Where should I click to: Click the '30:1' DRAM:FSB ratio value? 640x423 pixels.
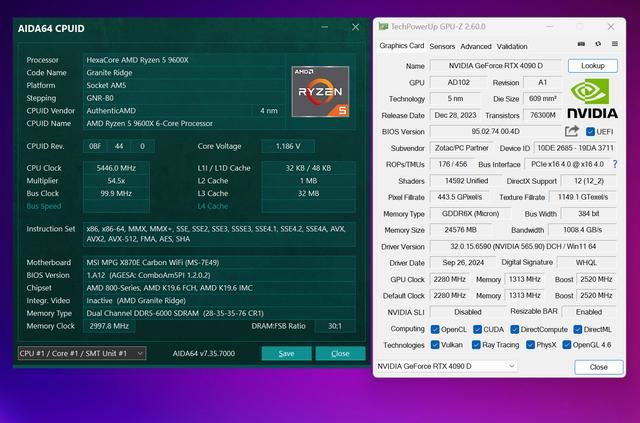tap(335, 326)
